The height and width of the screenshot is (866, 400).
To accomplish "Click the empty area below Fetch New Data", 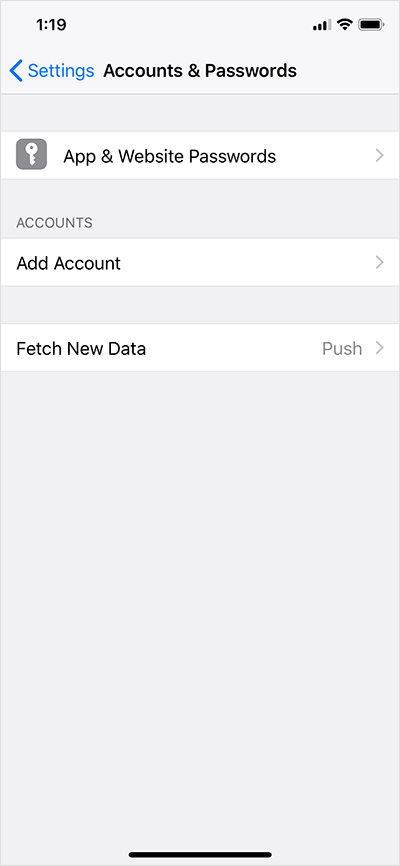I will (x=200, y=608).
